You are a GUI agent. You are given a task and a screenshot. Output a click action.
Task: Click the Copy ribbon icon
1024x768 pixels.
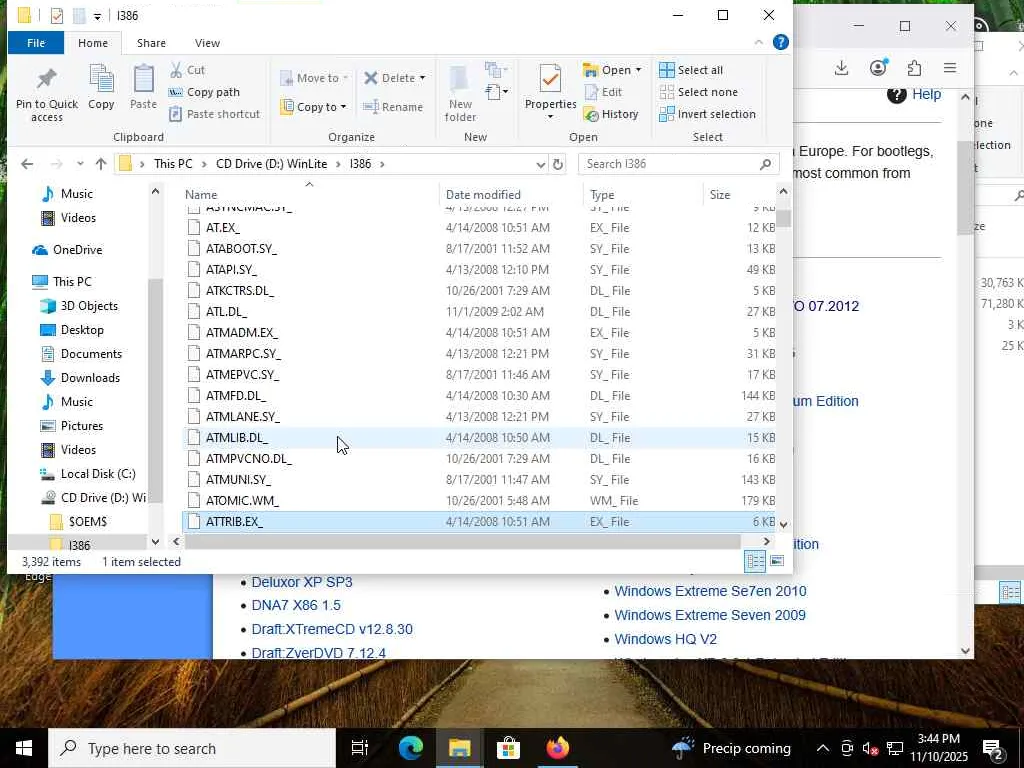point(101,88)
